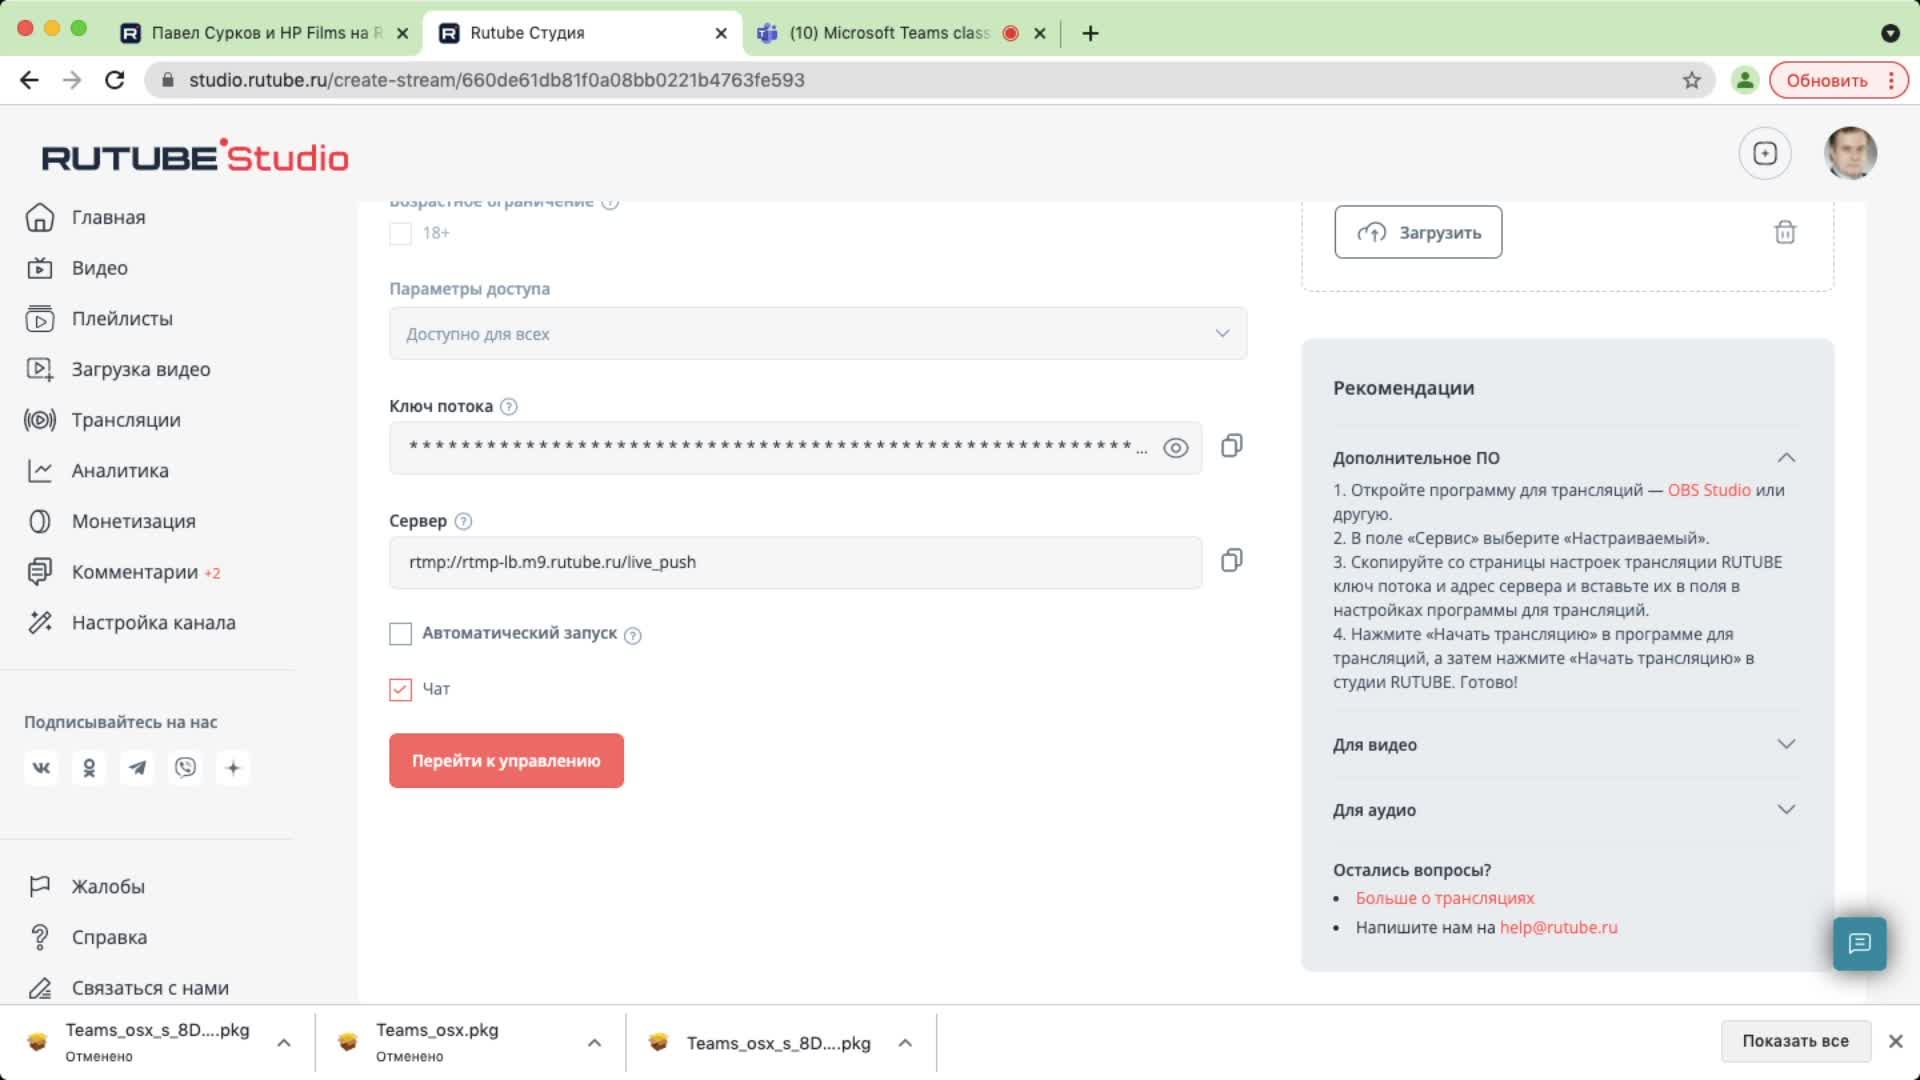Image resolution: width=1920 pixels, height=1080 pixels.
Task: Click the add video icon in header
Action: (1764, 153)
